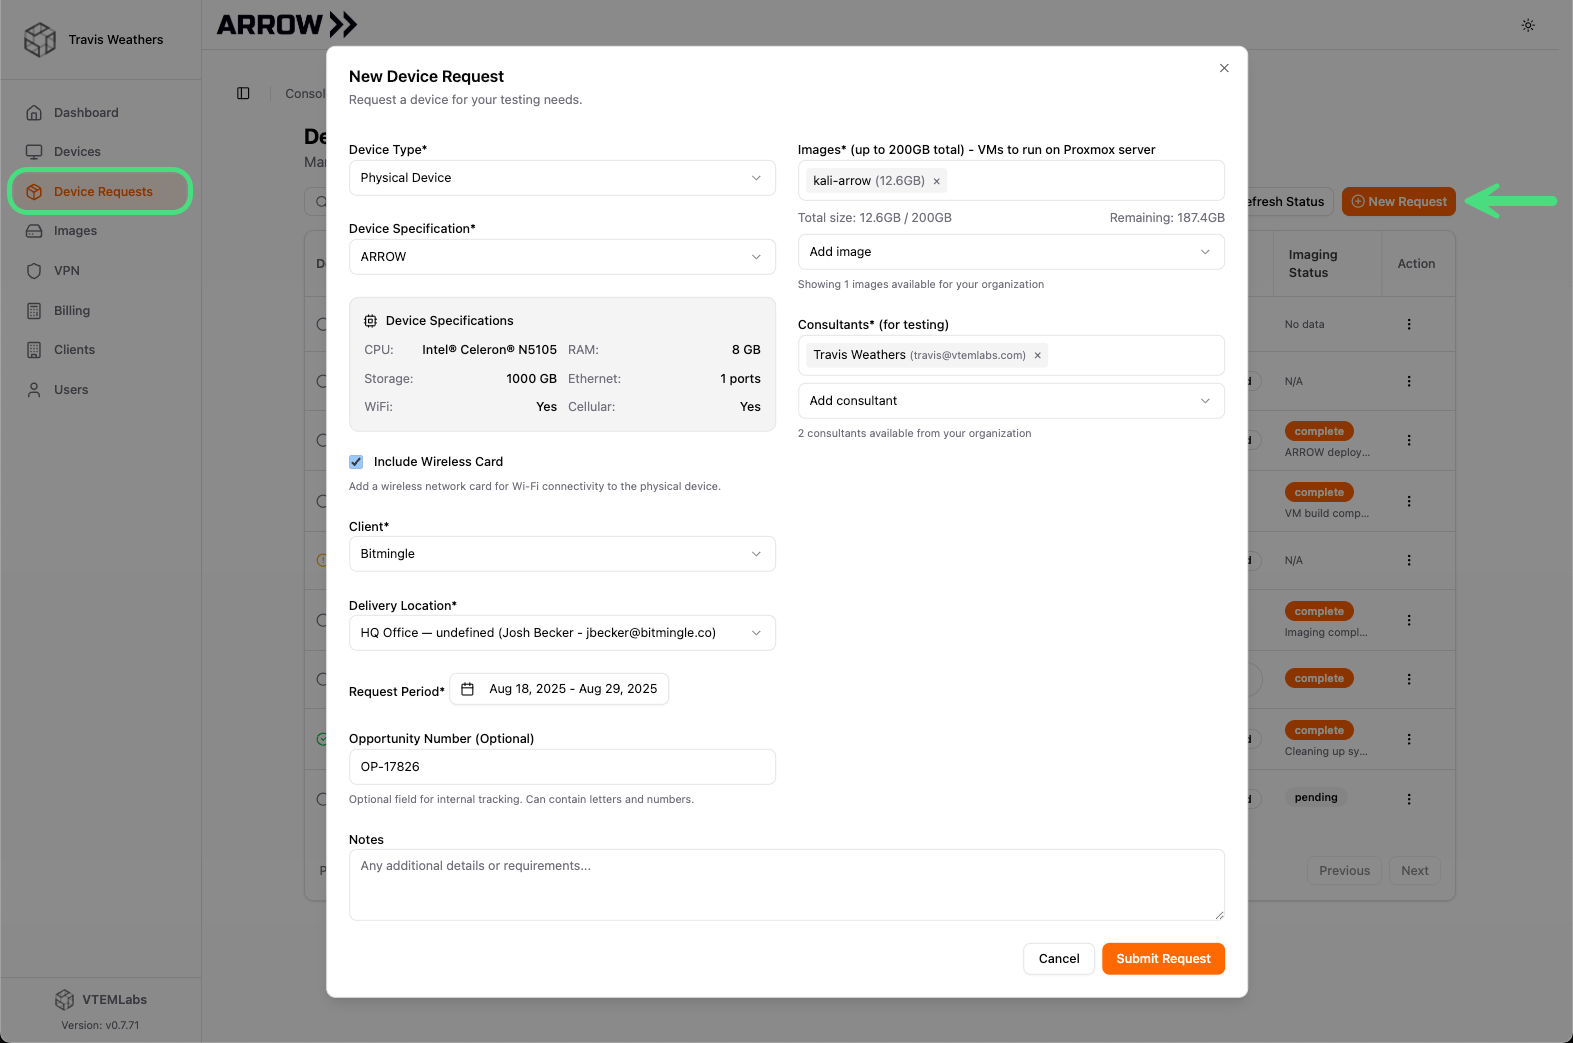Remove kali-arrow image tag with x

[x=937, y=181]
